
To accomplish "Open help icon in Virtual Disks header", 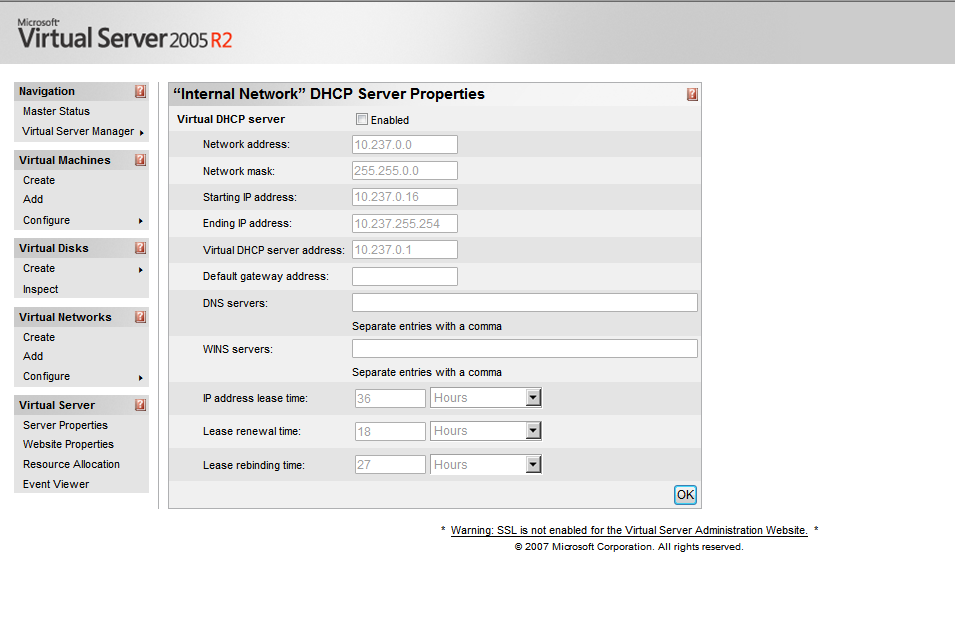I will click(x=141, y=248).
